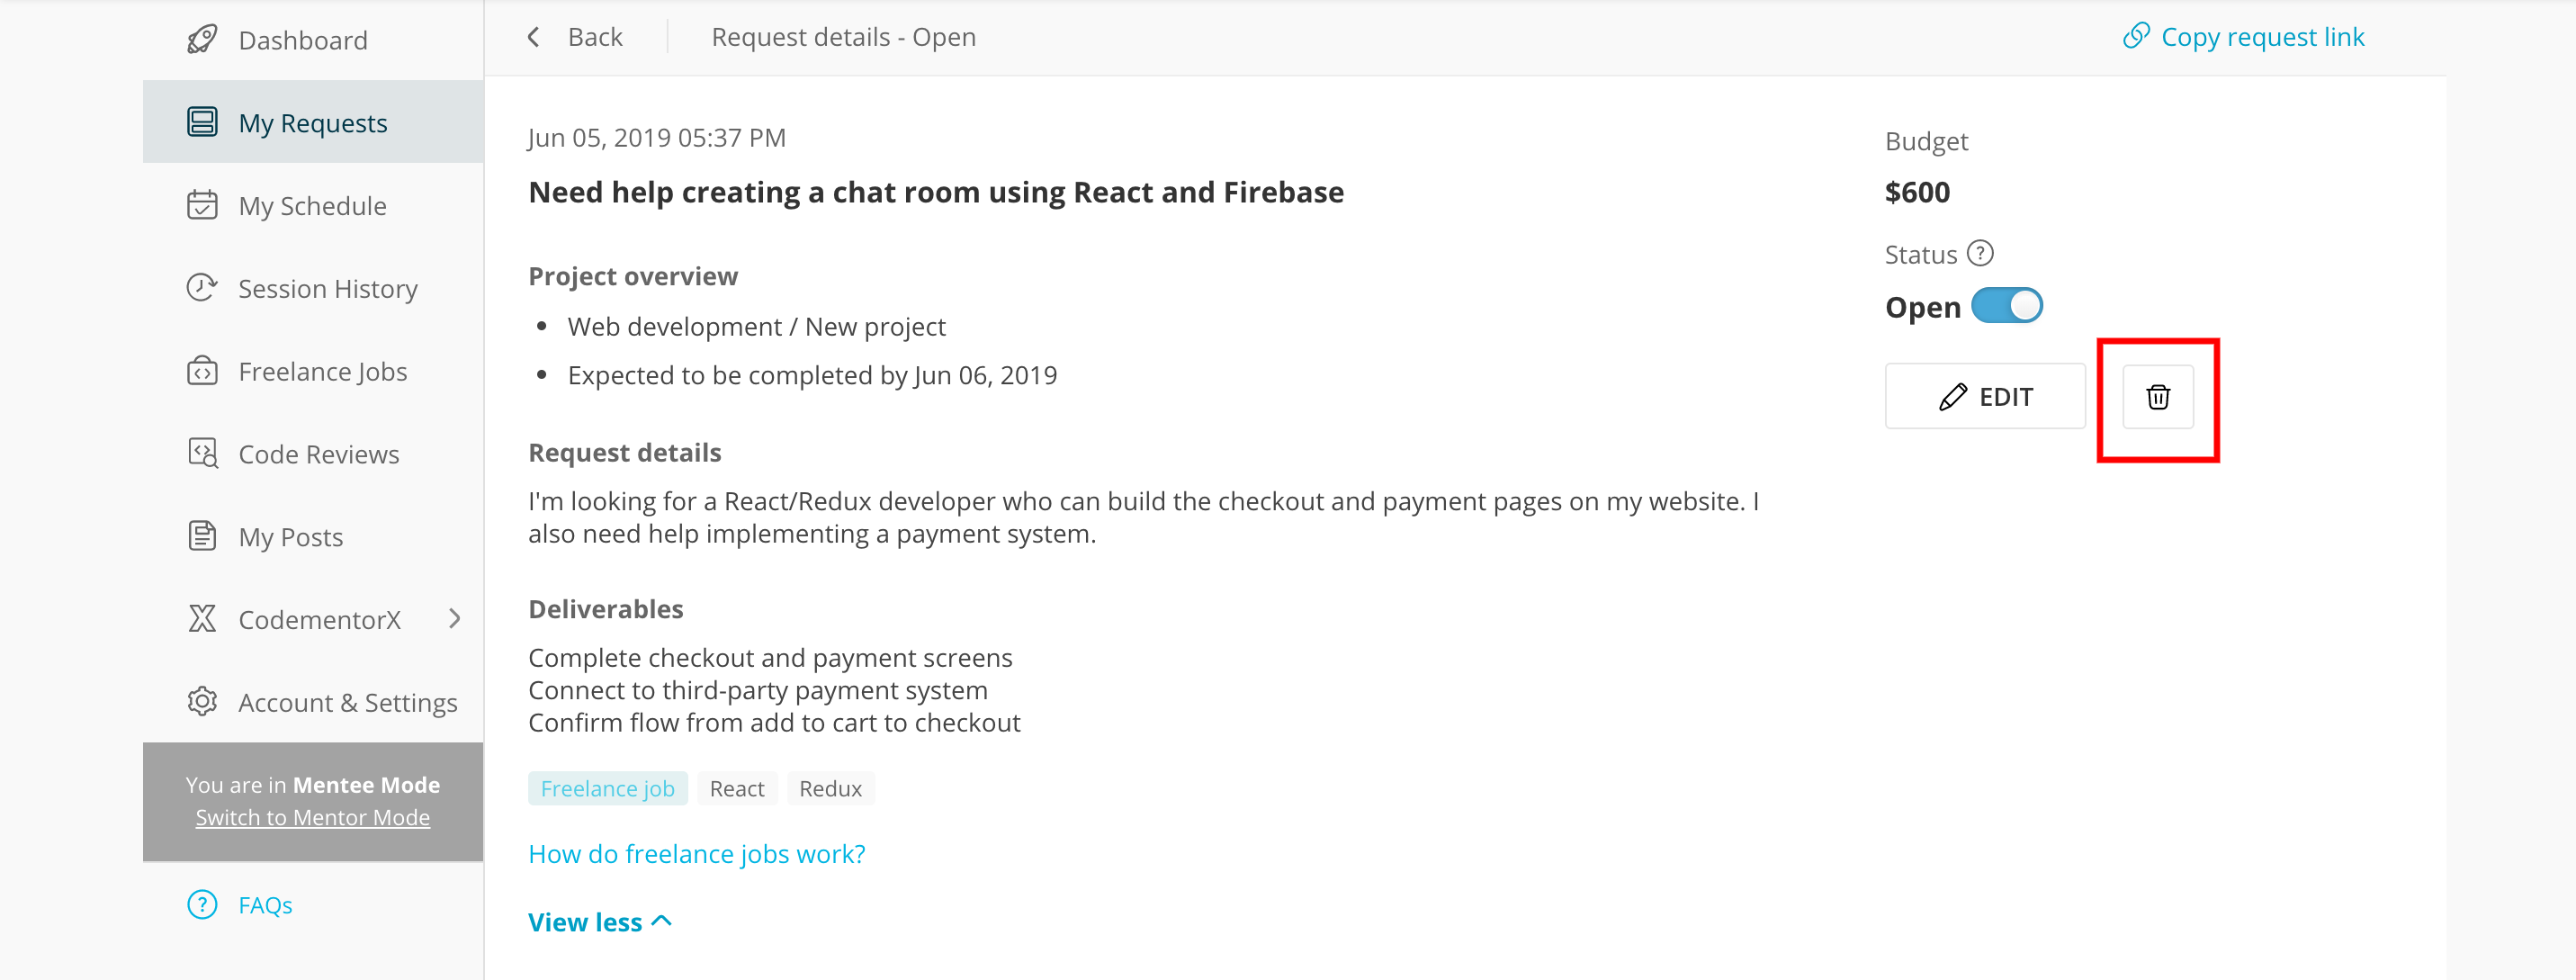Click the Code Reviews magnifier icon
The image size is (2576, 980).
tap(202, 454)
